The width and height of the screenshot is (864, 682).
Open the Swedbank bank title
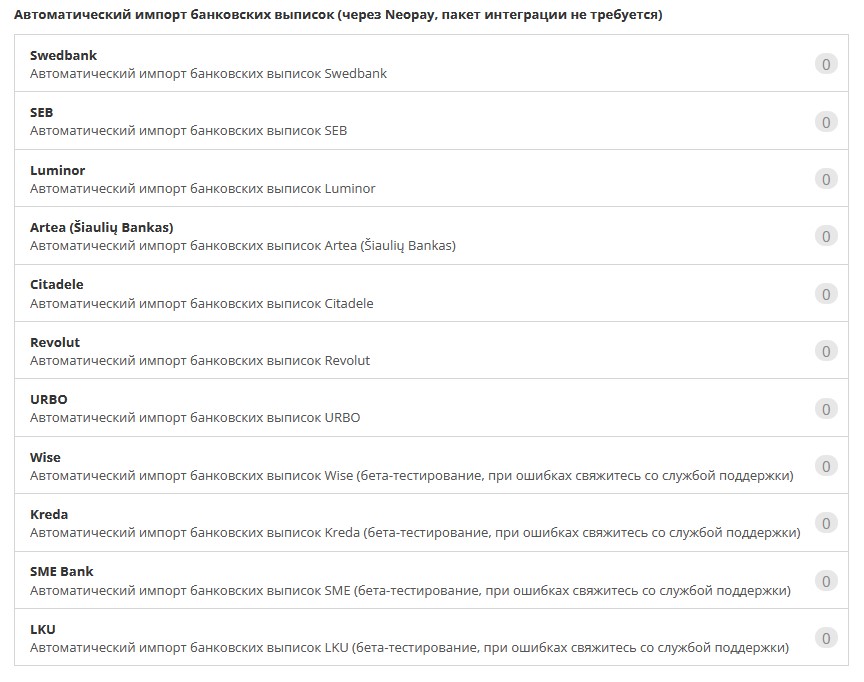pos(64,56)
